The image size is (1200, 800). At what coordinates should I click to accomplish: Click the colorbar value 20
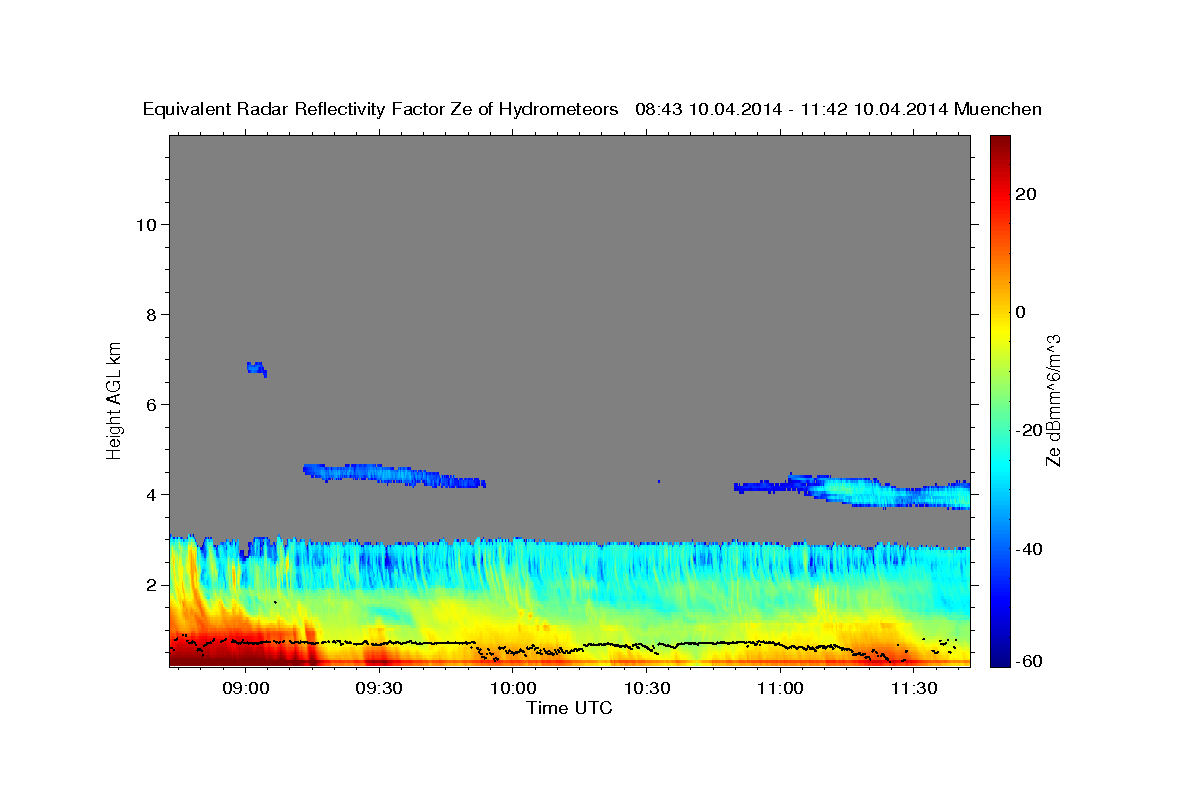click(1025, 194)
